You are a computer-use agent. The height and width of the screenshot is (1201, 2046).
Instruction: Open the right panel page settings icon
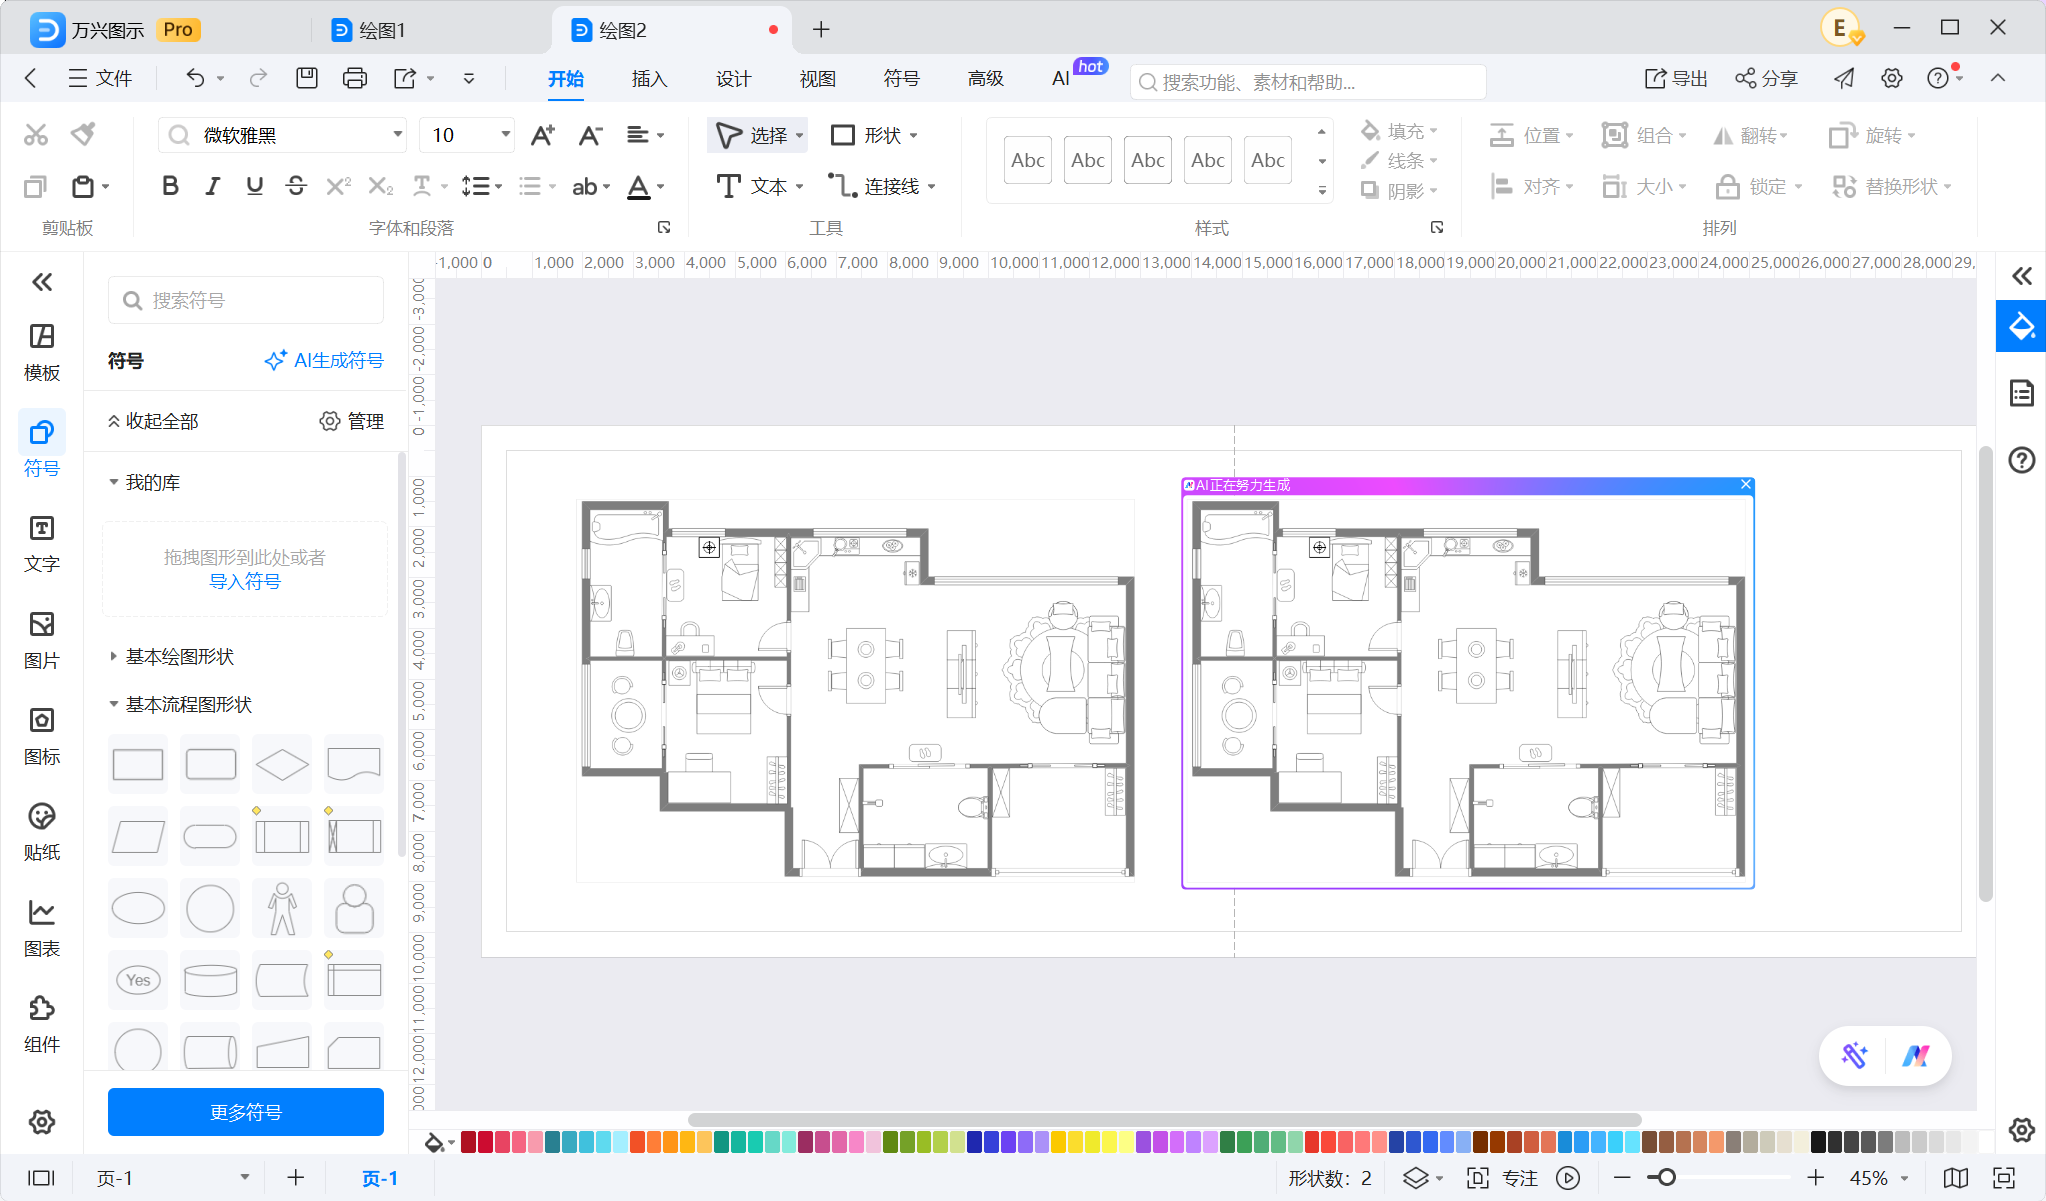(2022, 393)
